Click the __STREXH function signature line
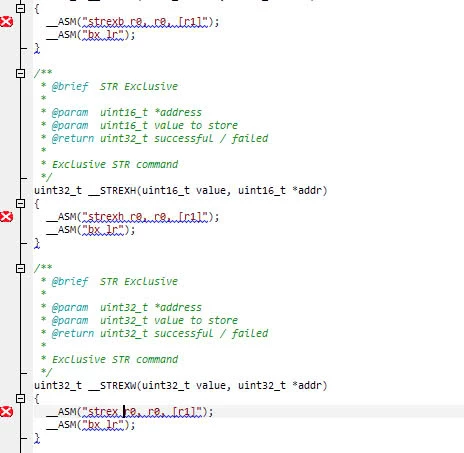464x453 pixels. click(181, 191)
